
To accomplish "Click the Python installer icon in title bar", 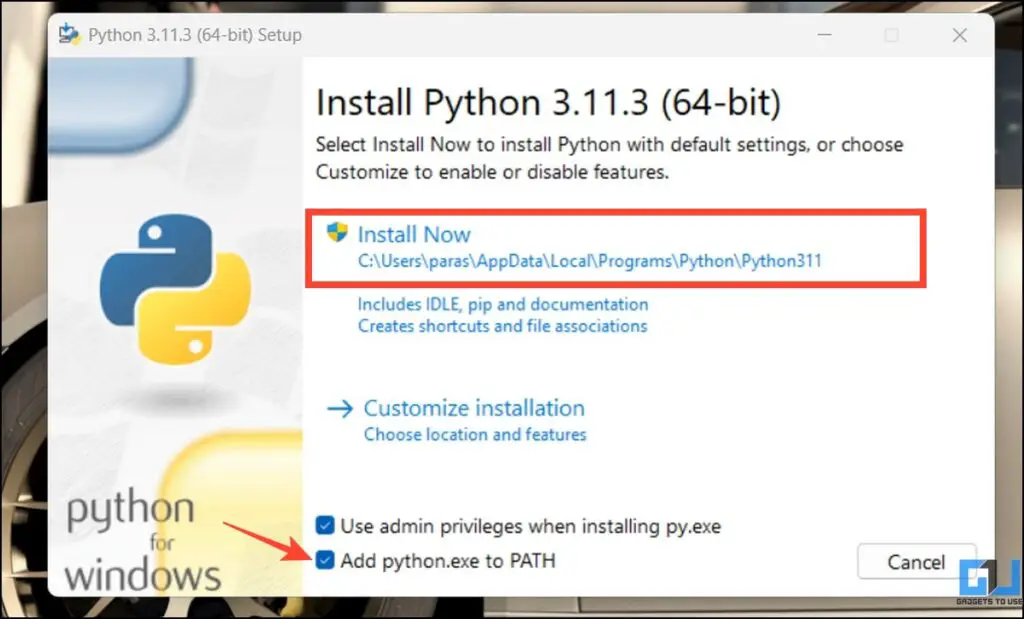I will click(x=69, y=34).
